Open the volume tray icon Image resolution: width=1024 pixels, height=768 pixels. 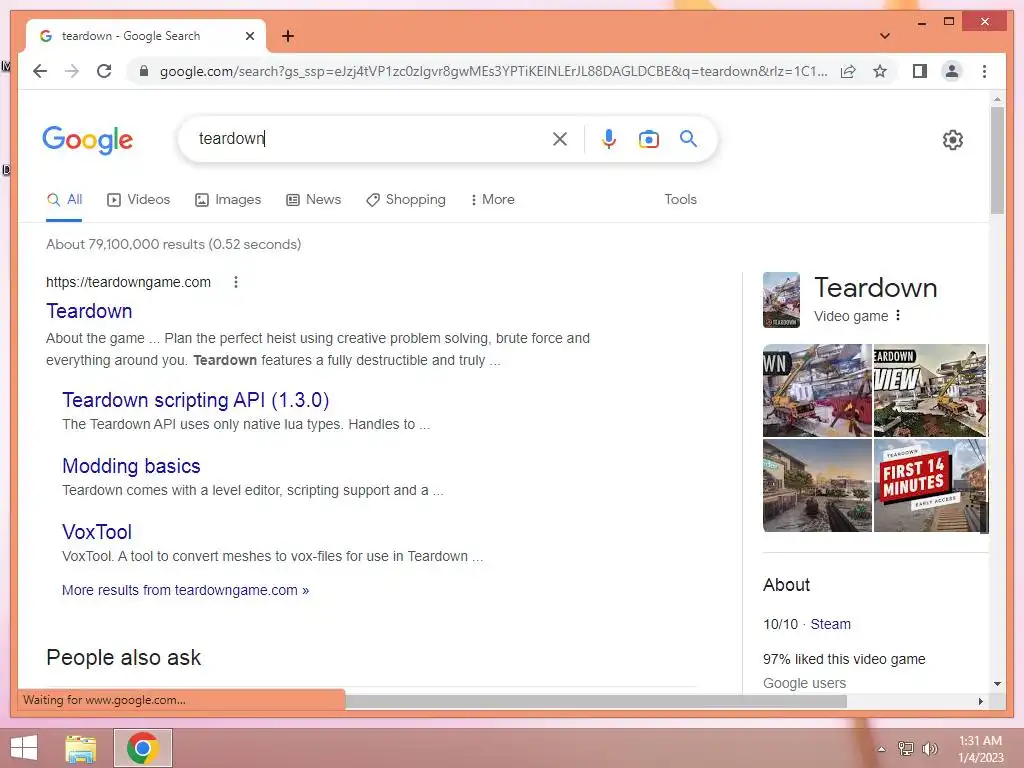coord(929,748)
